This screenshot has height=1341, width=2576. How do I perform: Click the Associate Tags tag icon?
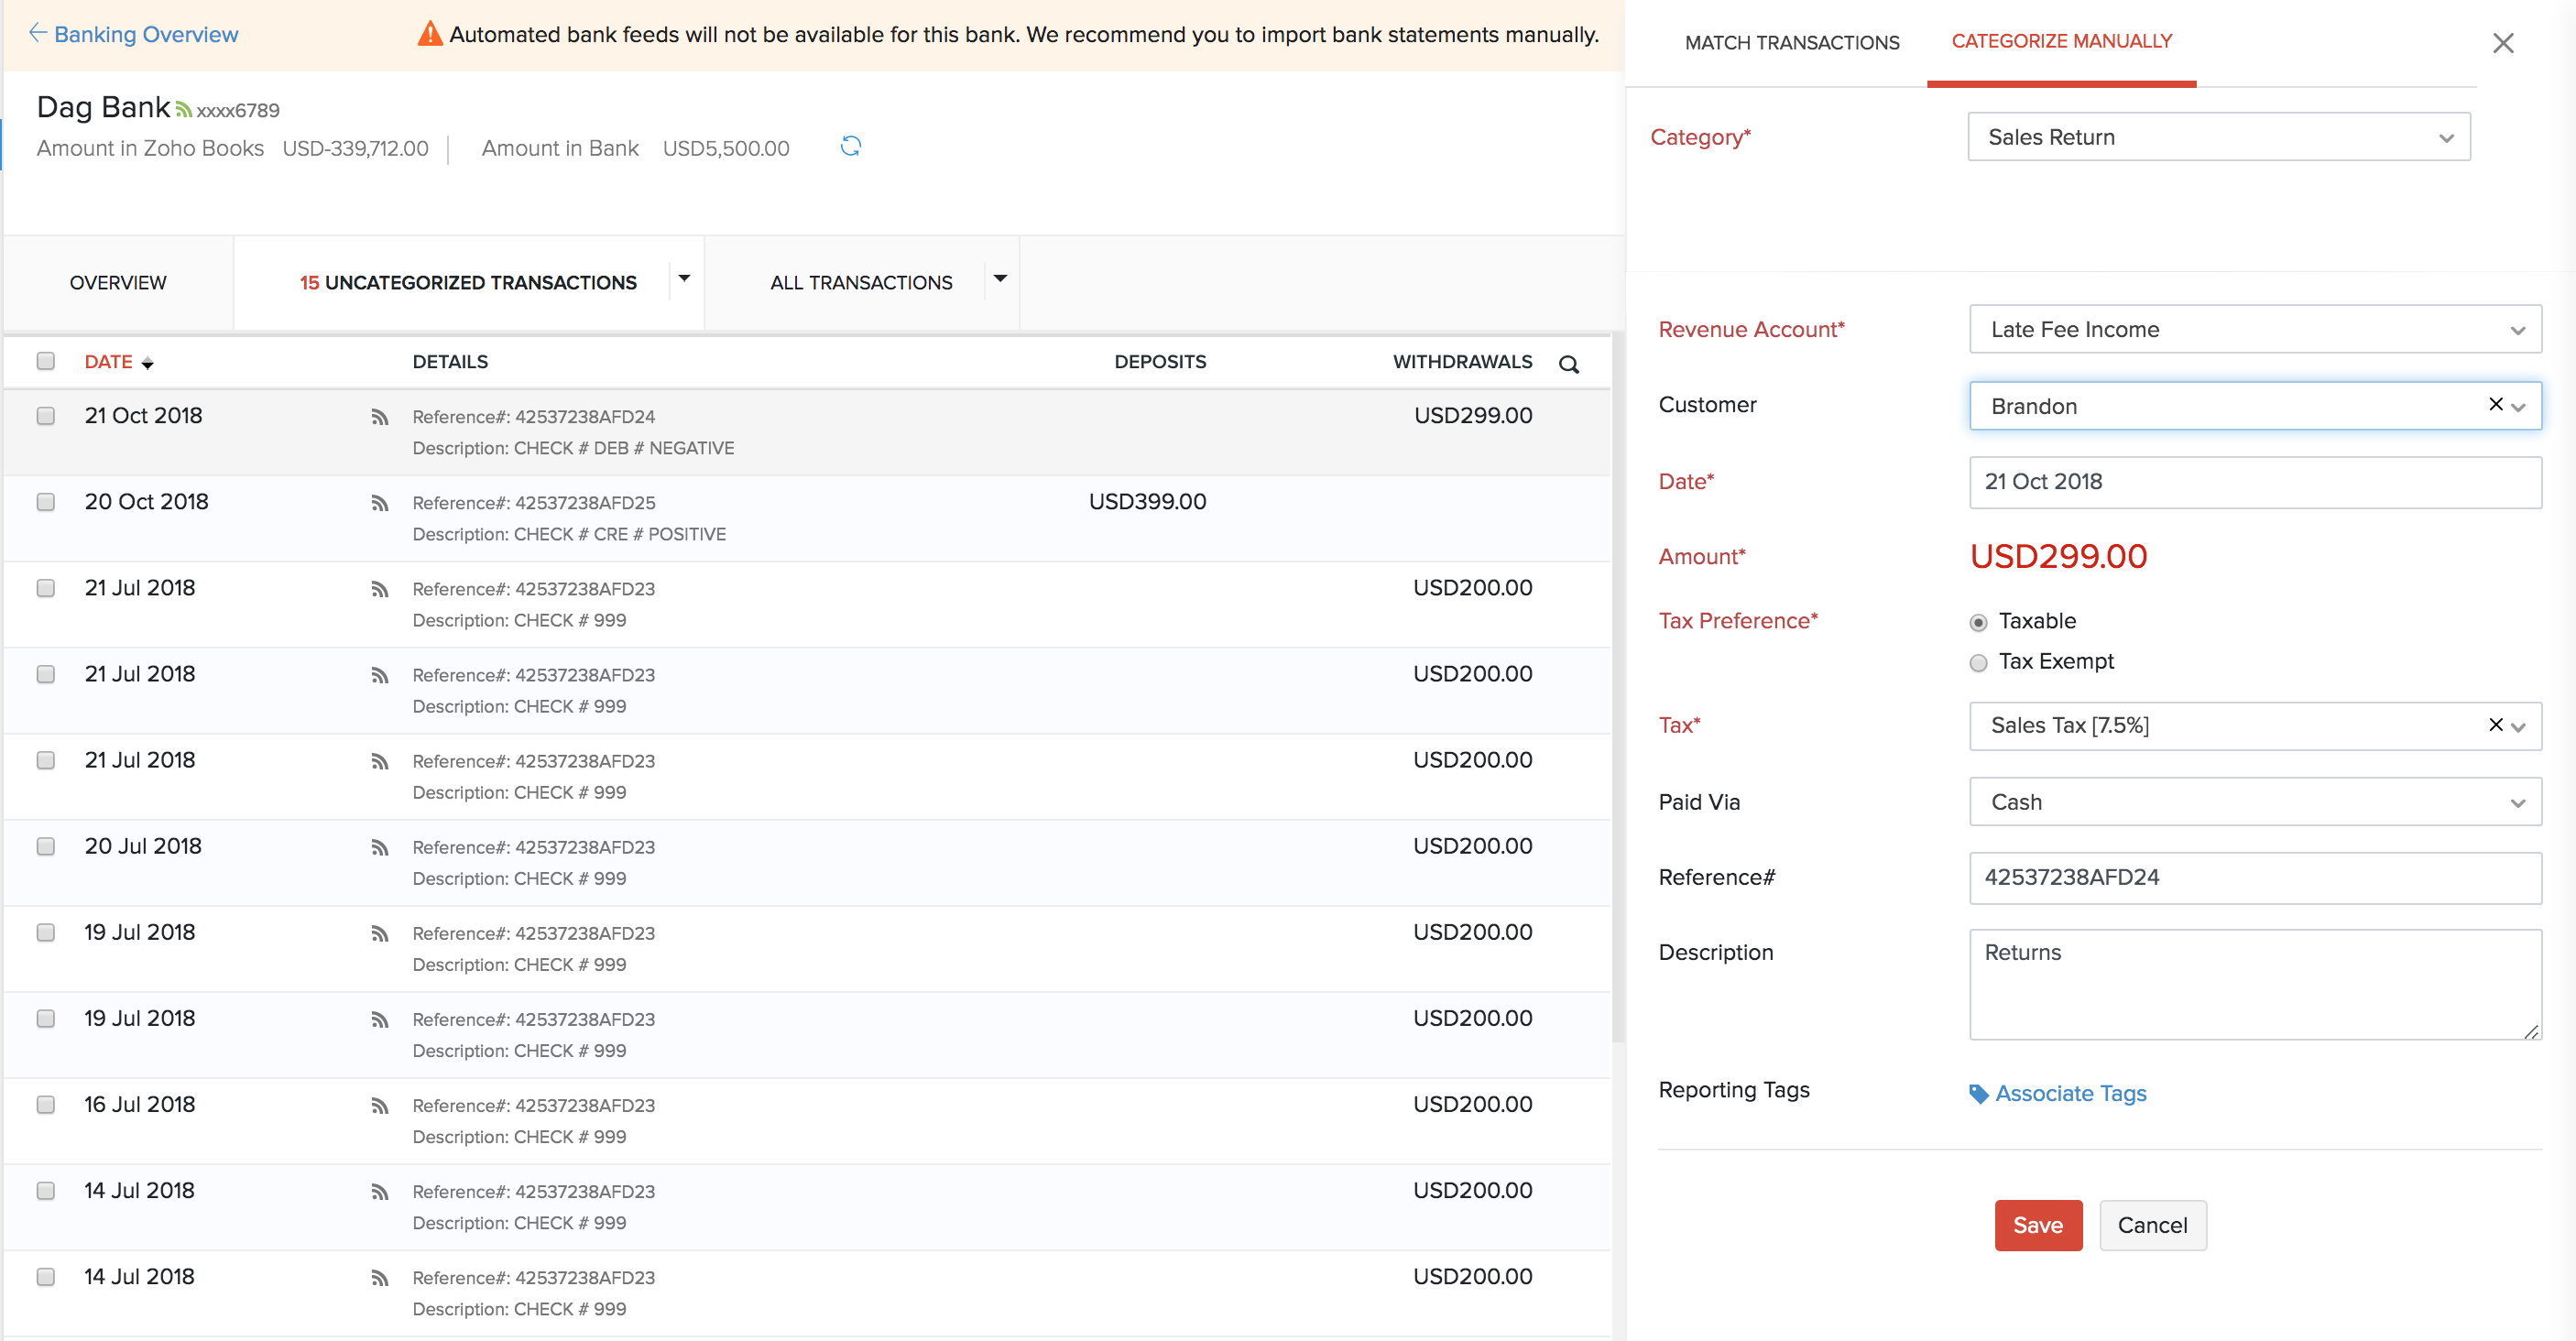pyautogui.click(x=1977, y=1093)
